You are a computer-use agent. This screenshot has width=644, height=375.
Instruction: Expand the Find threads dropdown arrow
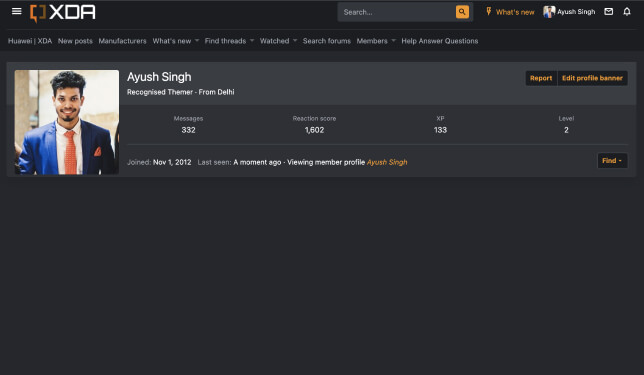(x=252, y=41)
